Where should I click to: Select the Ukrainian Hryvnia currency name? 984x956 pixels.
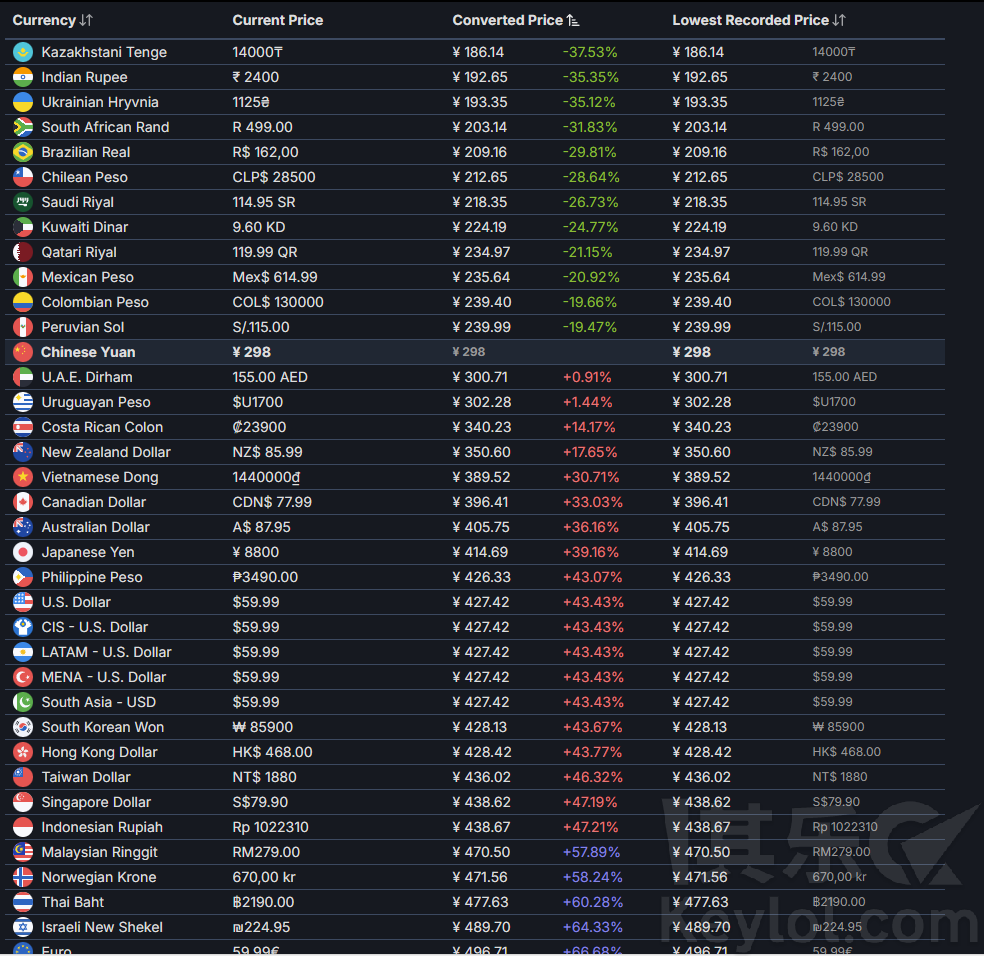[99, 102]
